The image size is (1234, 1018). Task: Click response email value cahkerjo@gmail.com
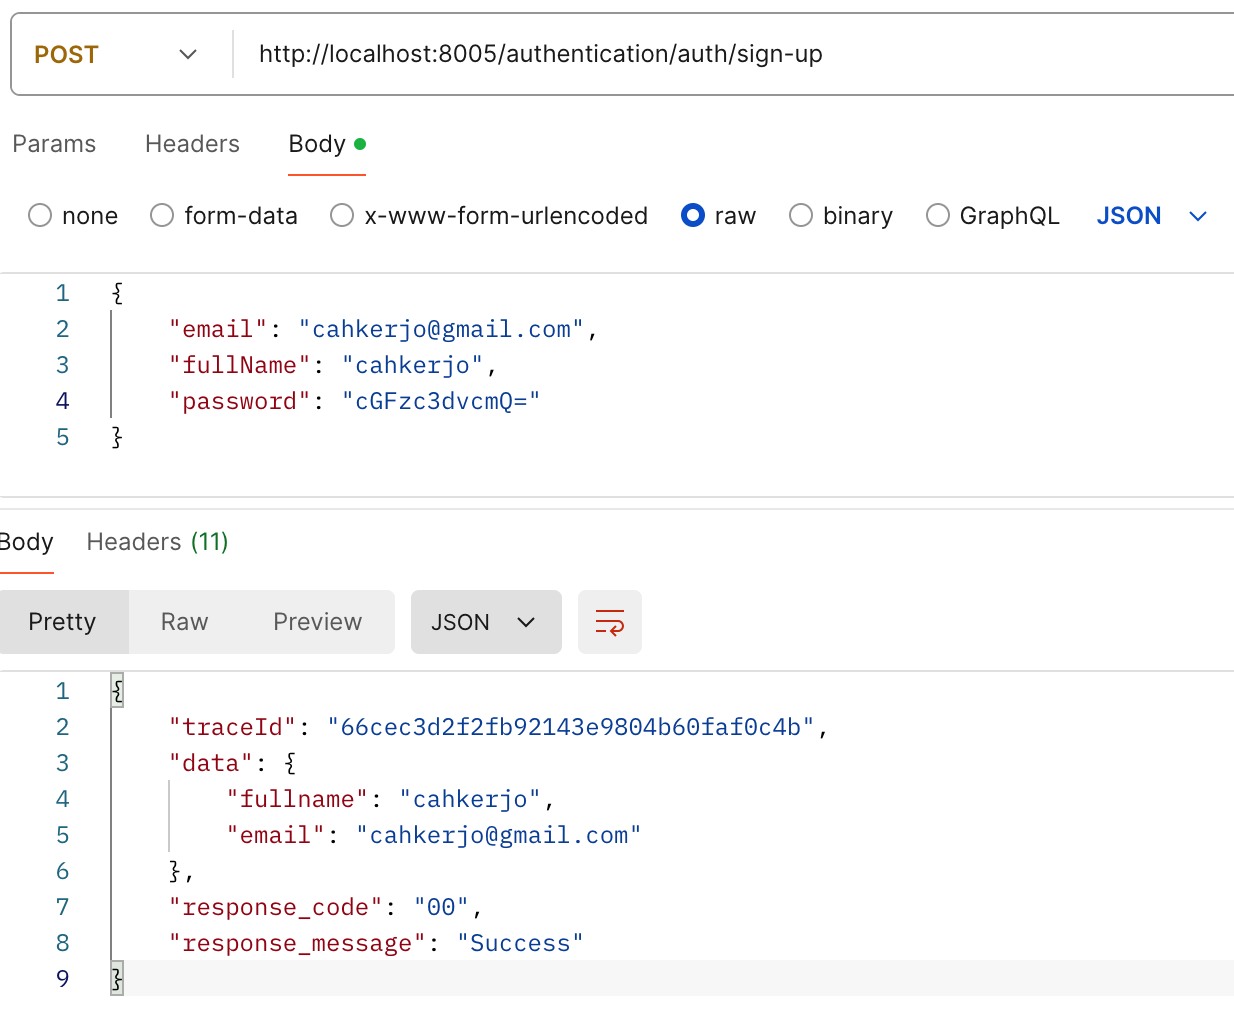[499, 836]
